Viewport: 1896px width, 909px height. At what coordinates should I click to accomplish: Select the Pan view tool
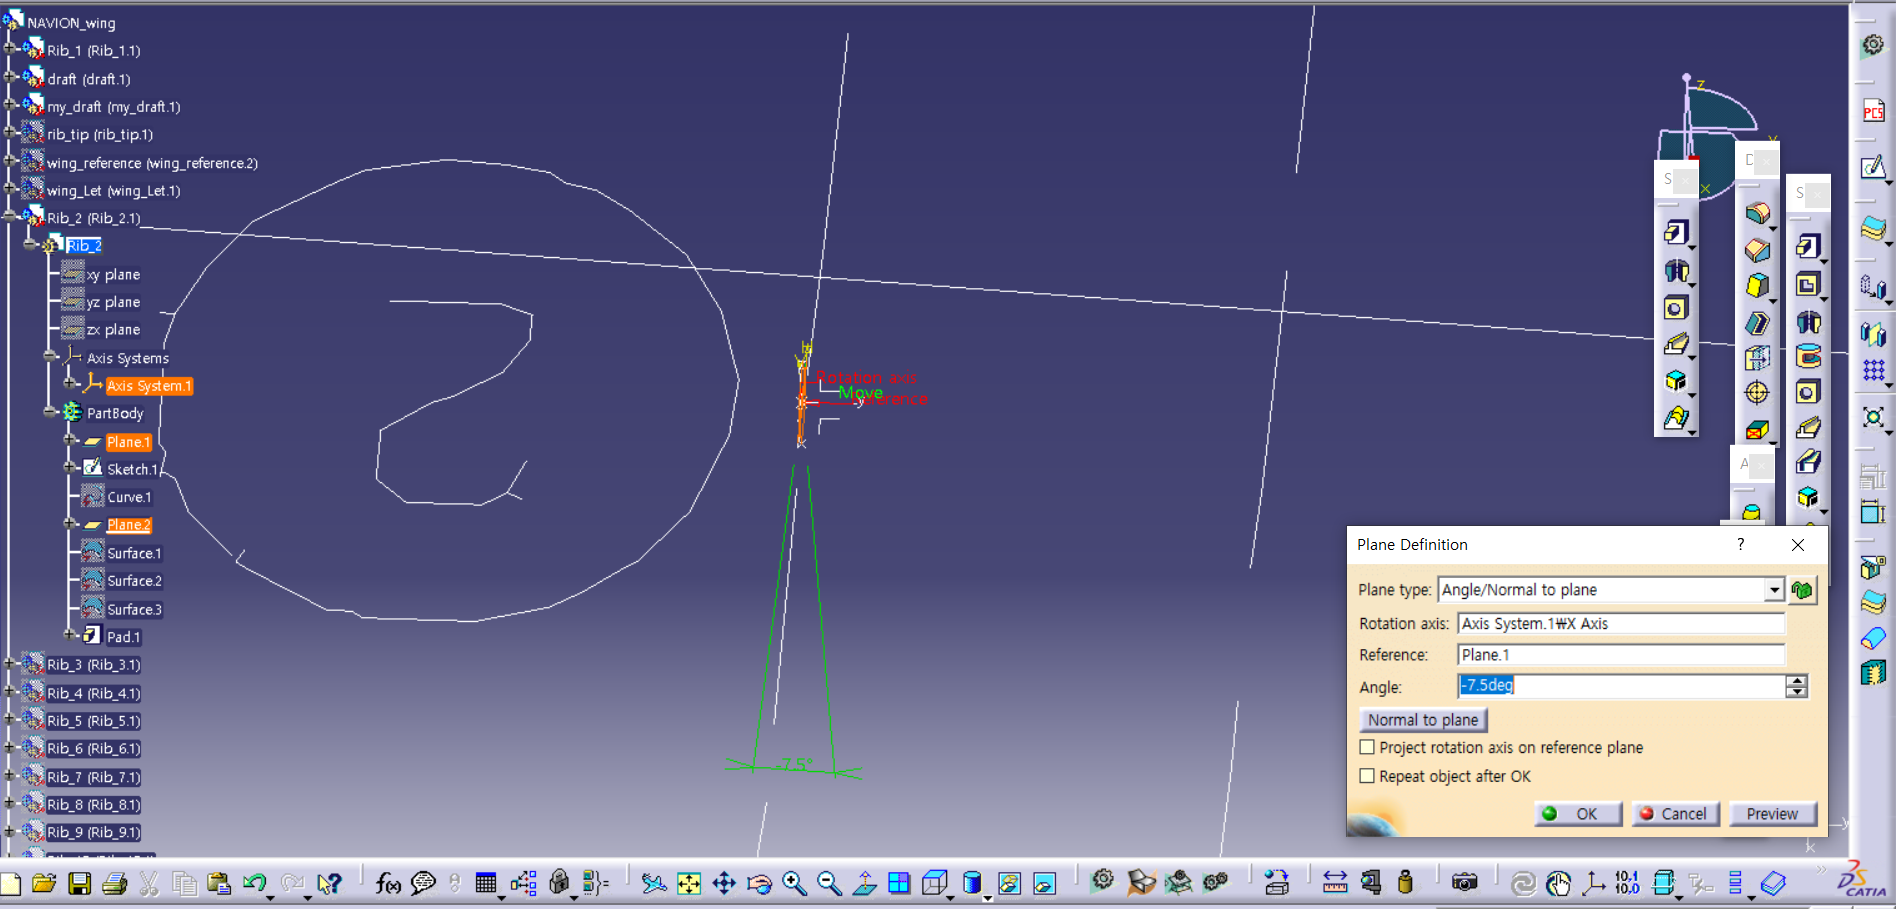724,883
